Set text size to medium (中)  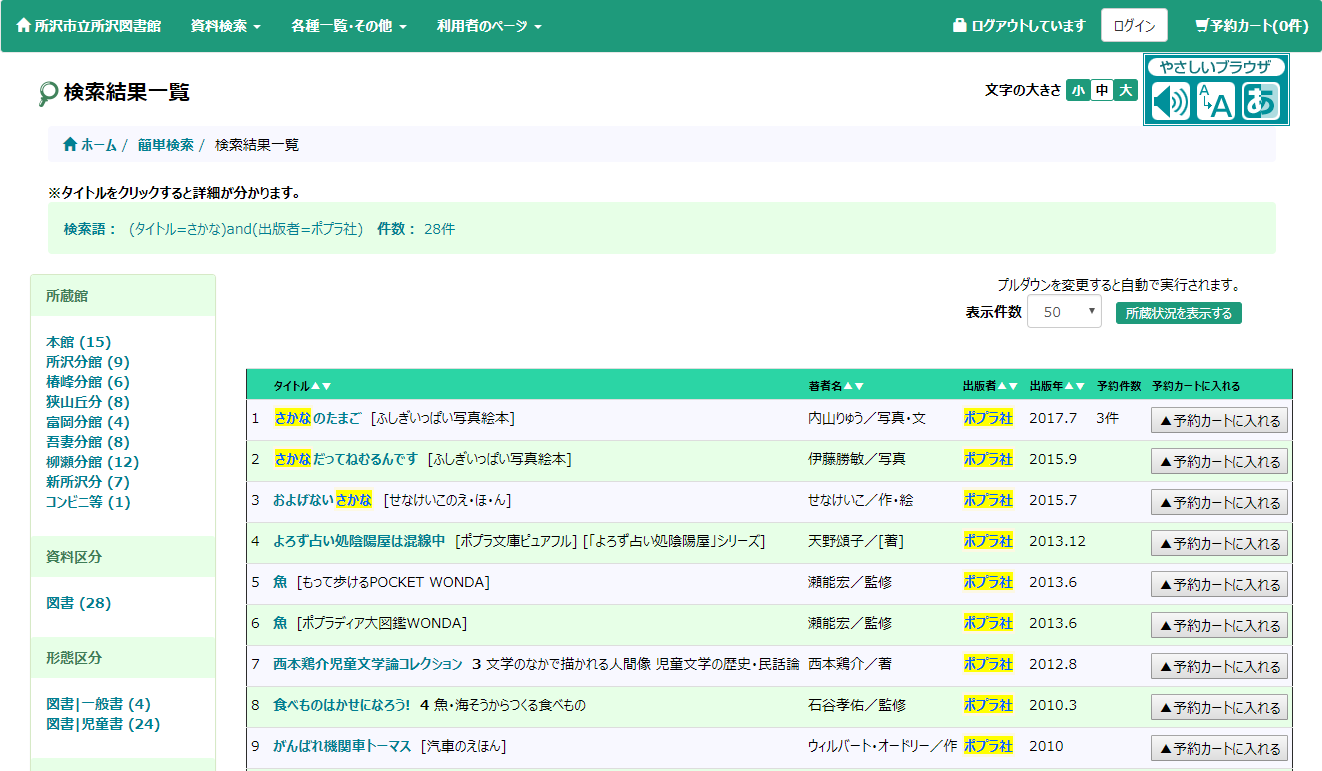coord(1102,90)
